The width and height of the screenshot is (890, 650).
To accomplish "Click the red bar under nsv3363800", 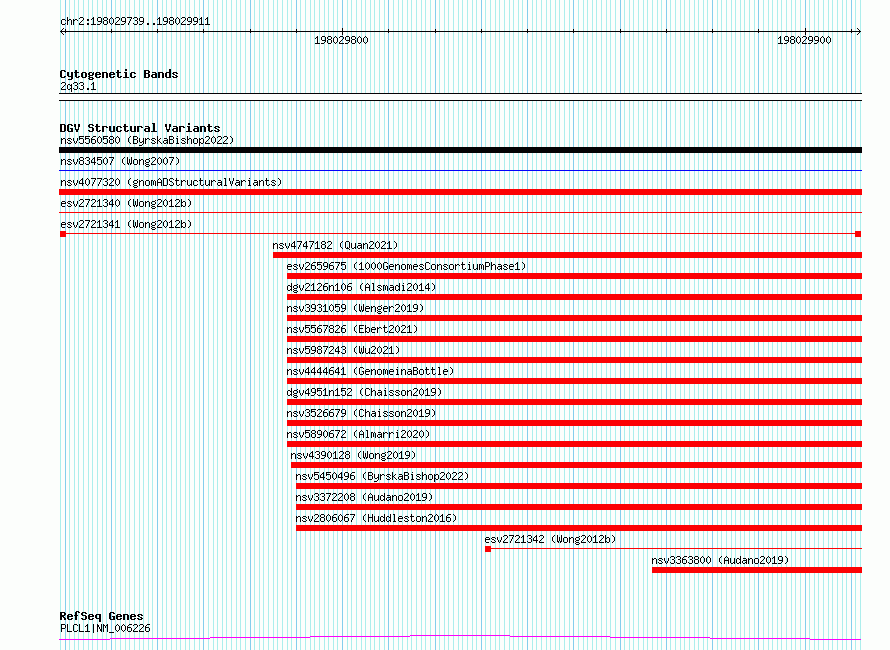I will [x=757, y=570].
